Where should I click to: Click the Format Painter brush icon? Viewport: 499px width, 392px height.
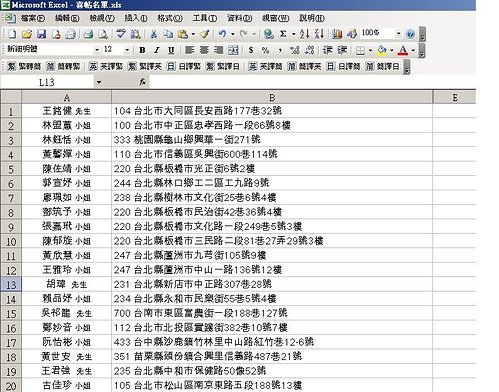(x=205, y=34)
